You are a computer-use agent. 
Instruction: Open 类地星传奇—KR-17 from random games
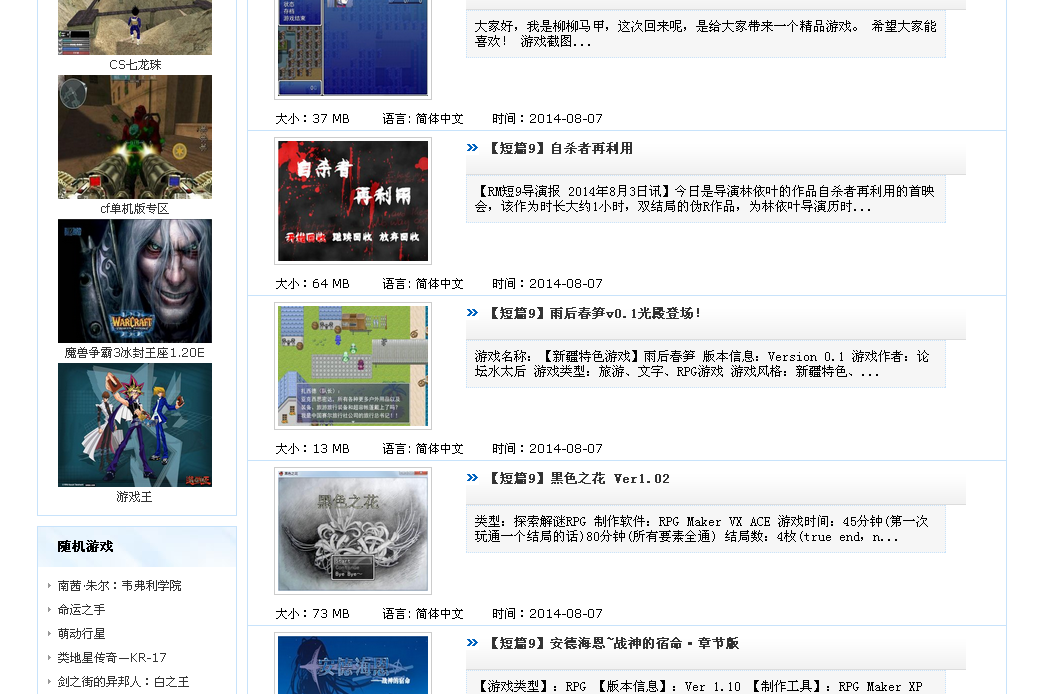112,657
